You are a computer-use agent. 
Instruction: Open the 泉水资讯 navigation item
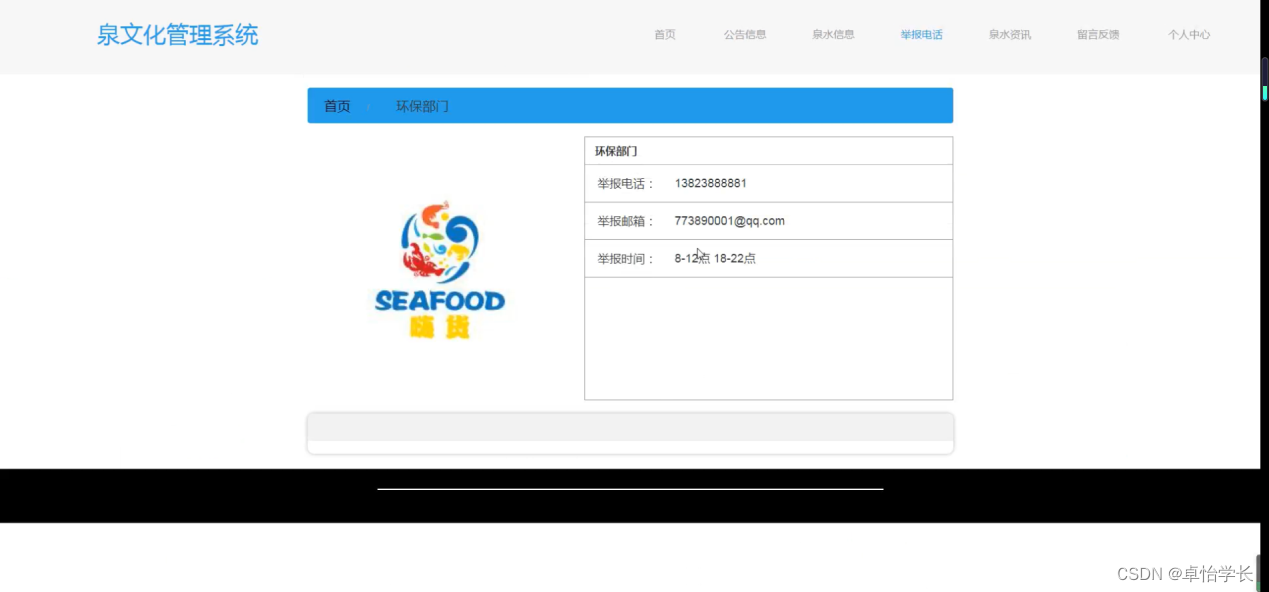tap(1010, 35)
